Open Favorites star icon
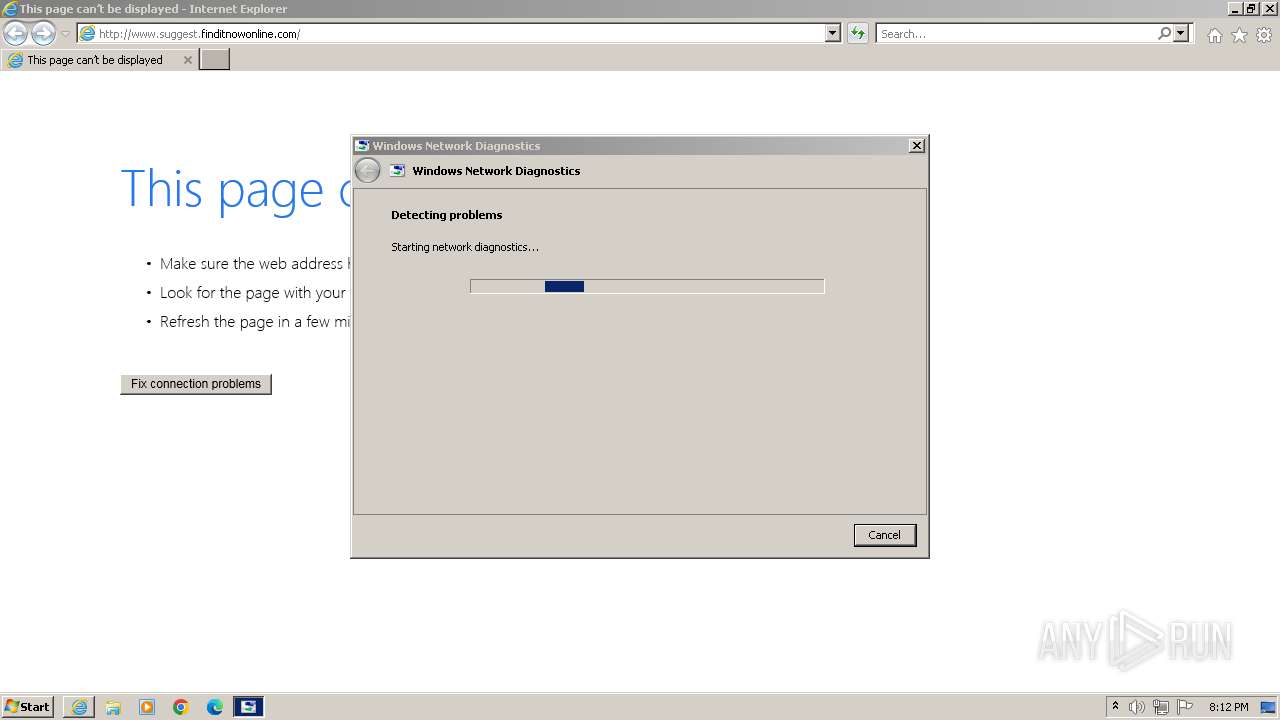The image size is (1280, 720). point(1239,35)
